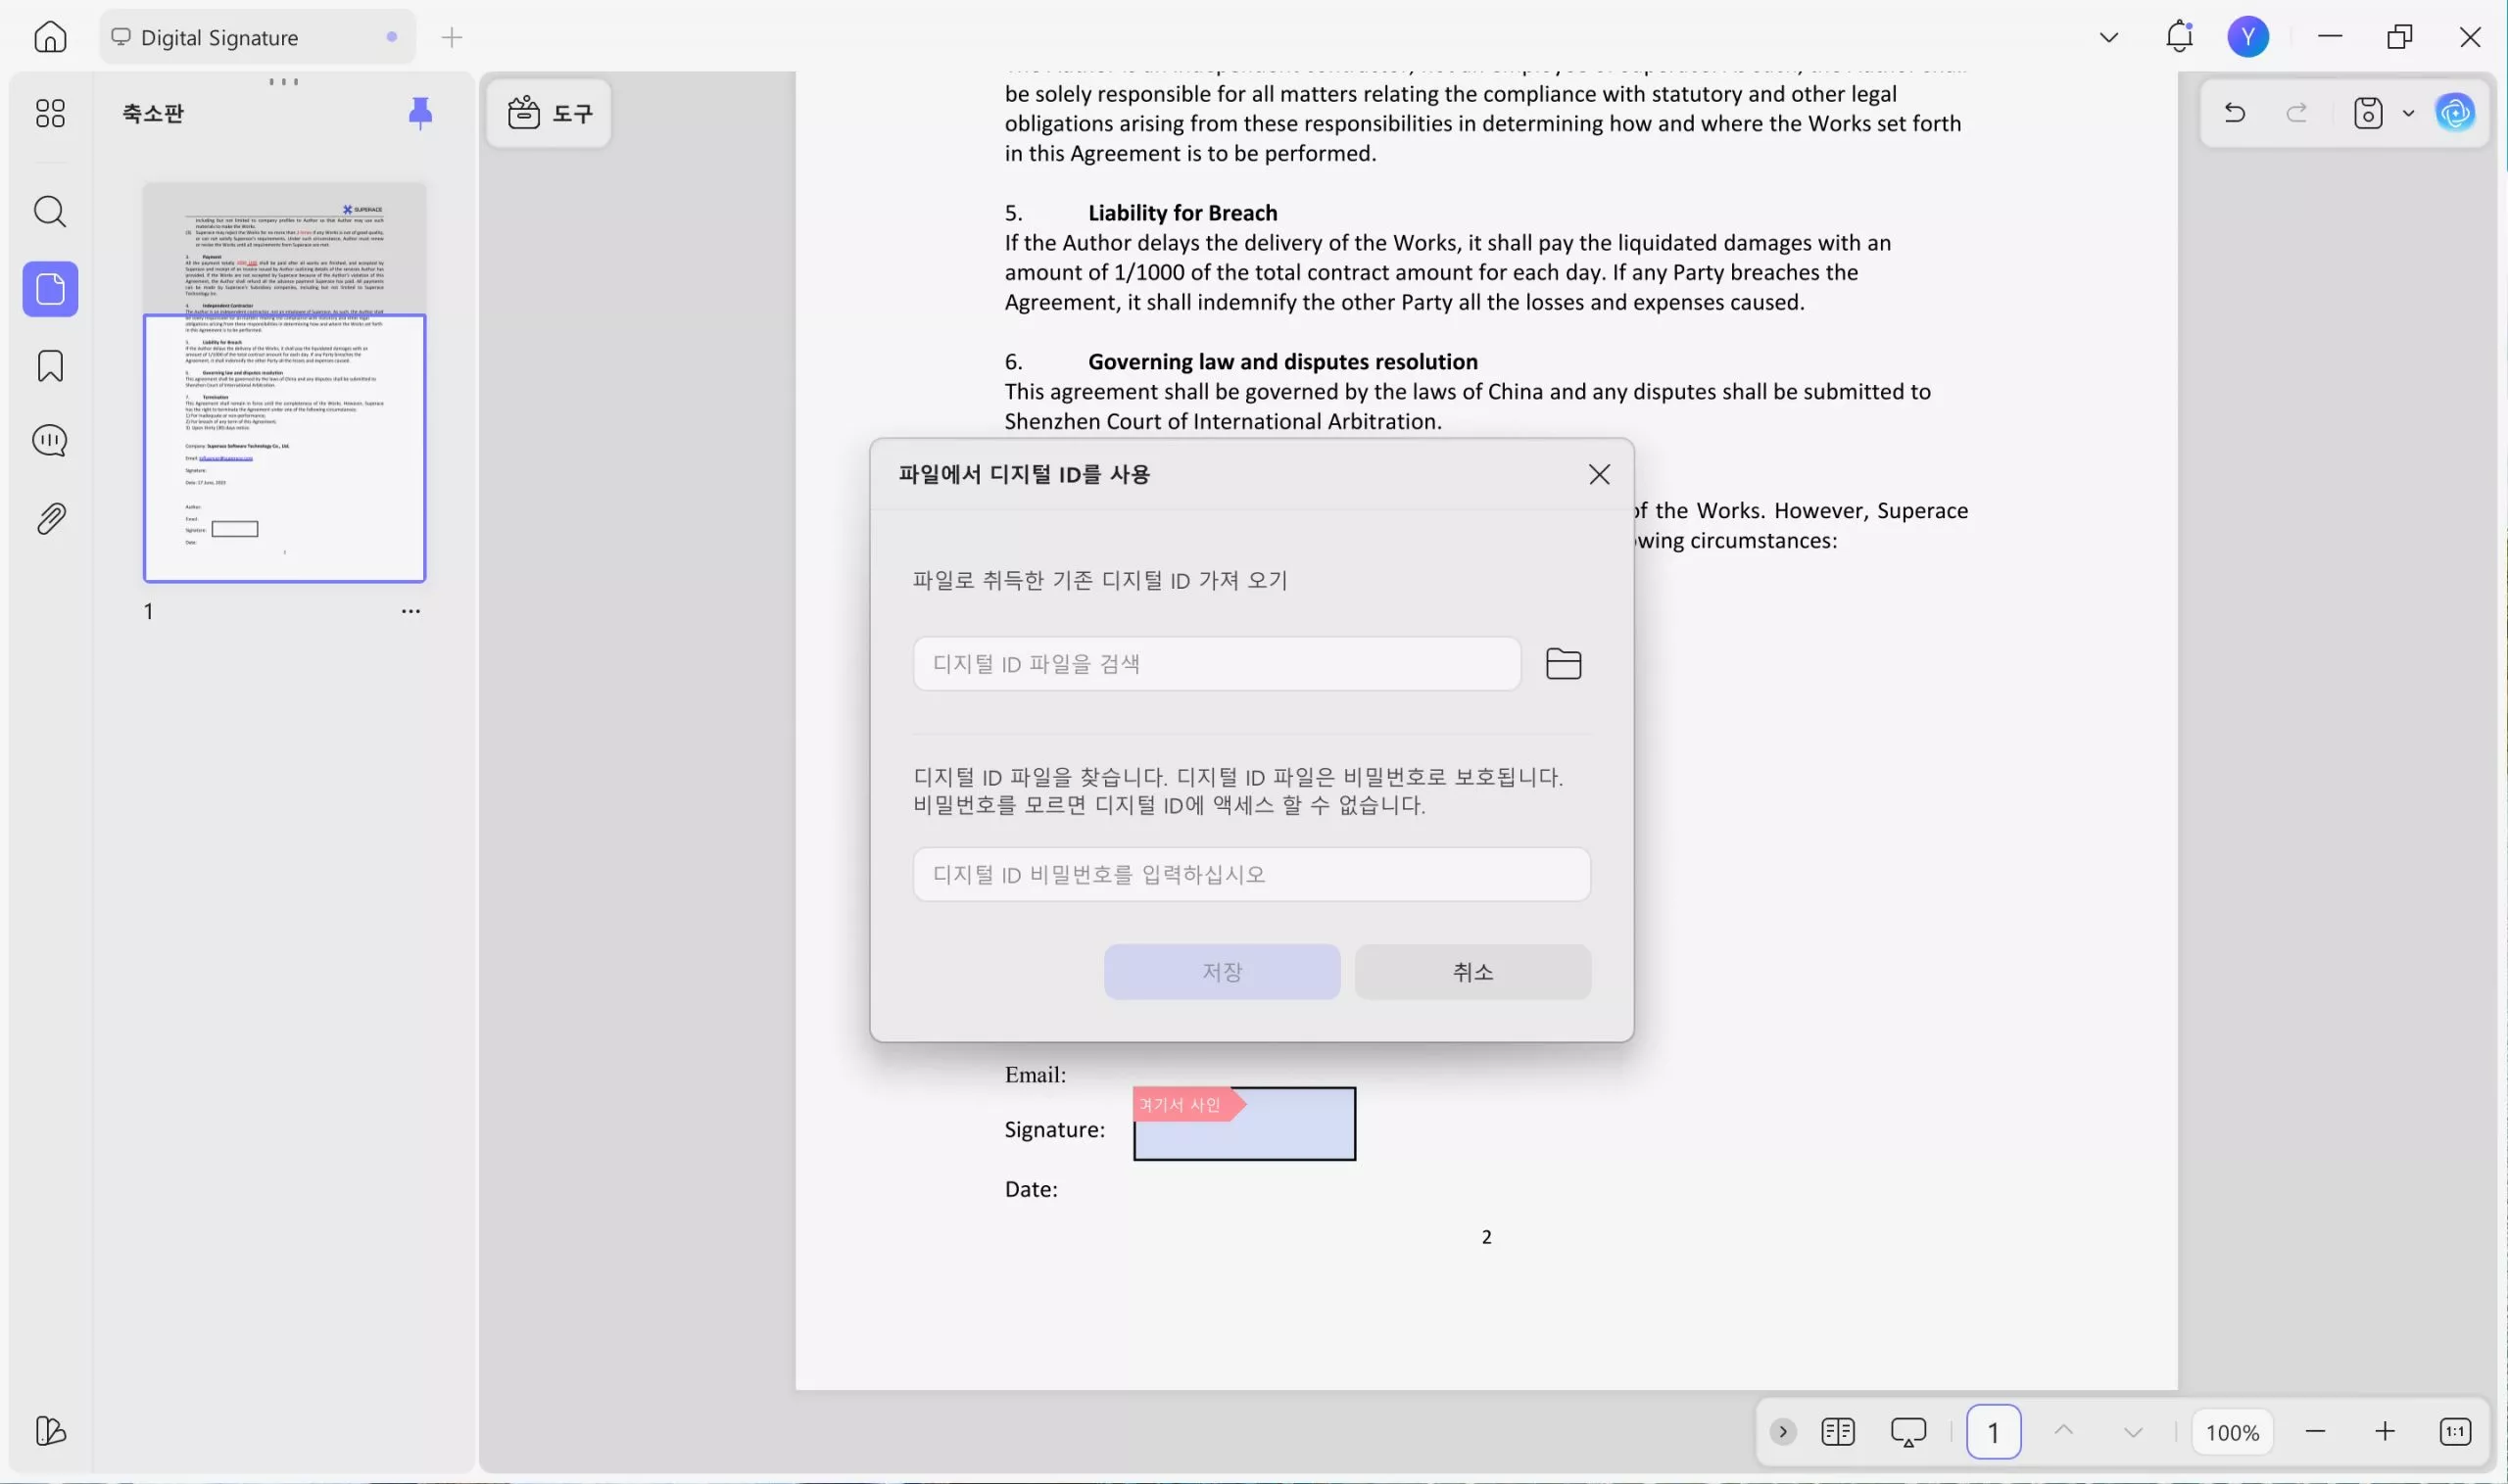
Task: Open the 도구 tools menu
Action: (548, 112)
